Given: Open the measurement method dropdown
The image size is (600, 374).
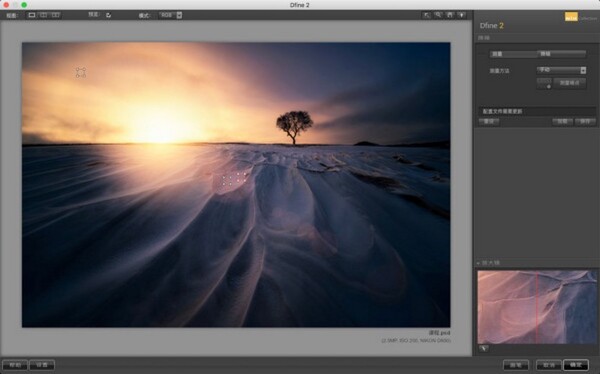Looking at the screenshot, I should pos(561,70).
